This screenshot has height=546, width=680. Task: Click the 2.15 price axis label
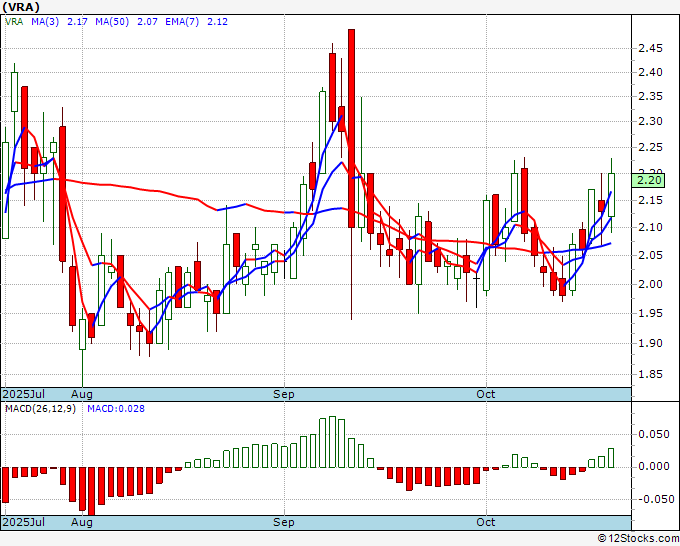tap(651, 200)
